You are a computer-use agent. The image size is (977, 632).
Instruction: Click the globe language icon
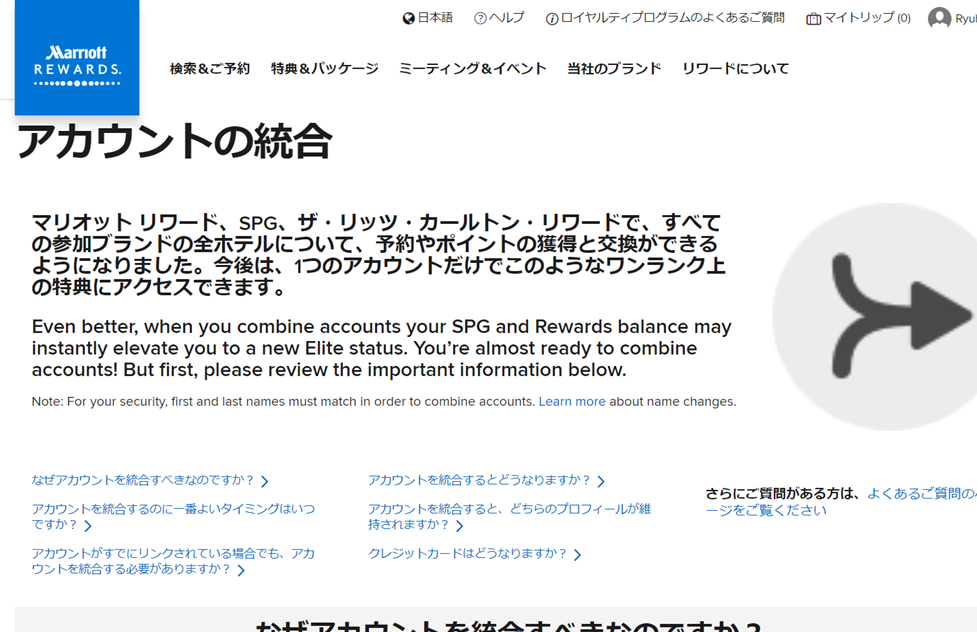coord(408,19)
